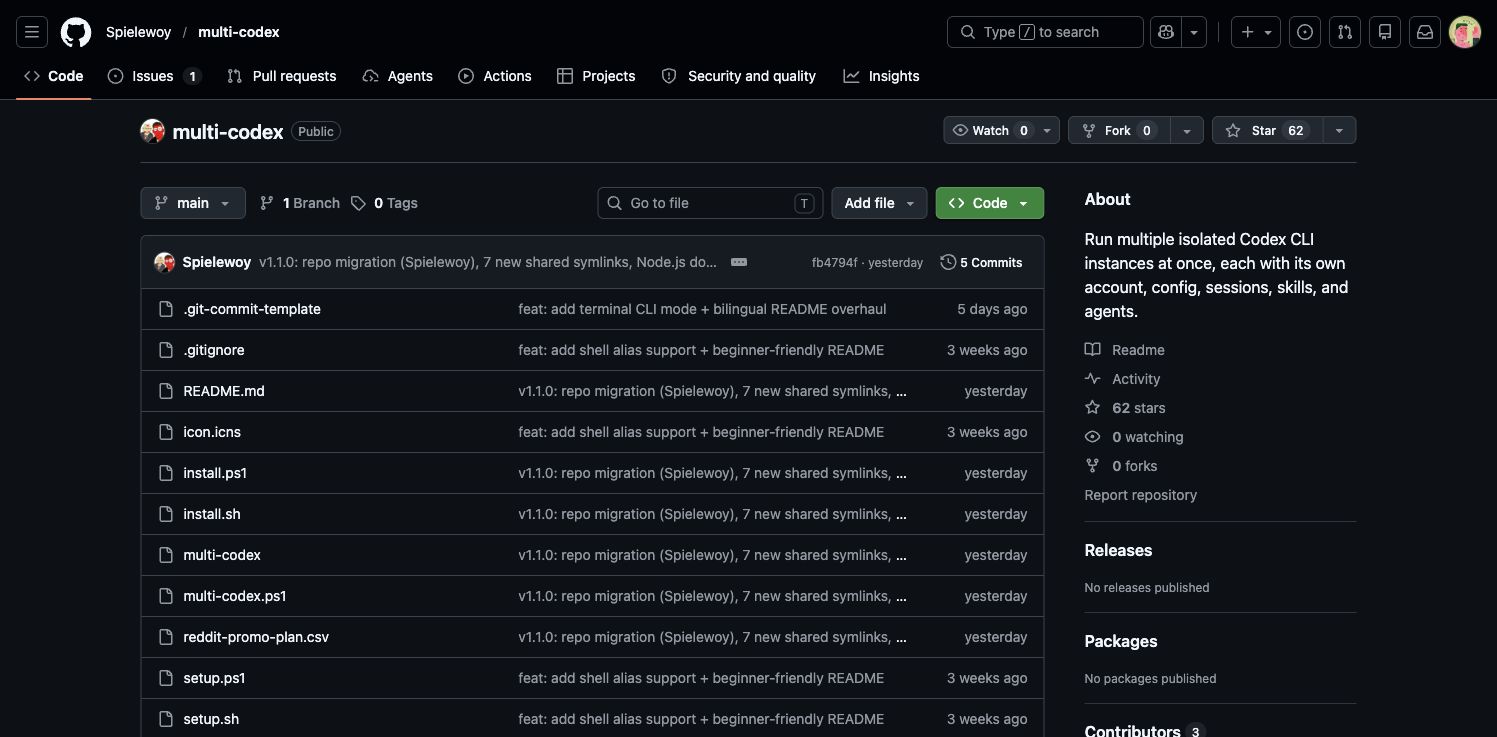1497x737 pixels.
Task: Click the multi-codex breadcrumb link
Action: tap(239, 32)
